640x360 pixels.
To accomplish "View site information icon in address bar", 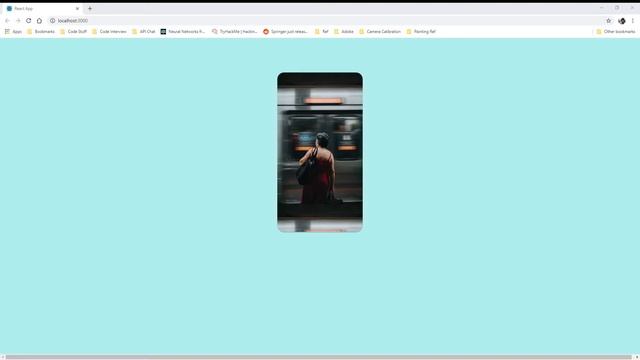I will (x=53, y=21).
